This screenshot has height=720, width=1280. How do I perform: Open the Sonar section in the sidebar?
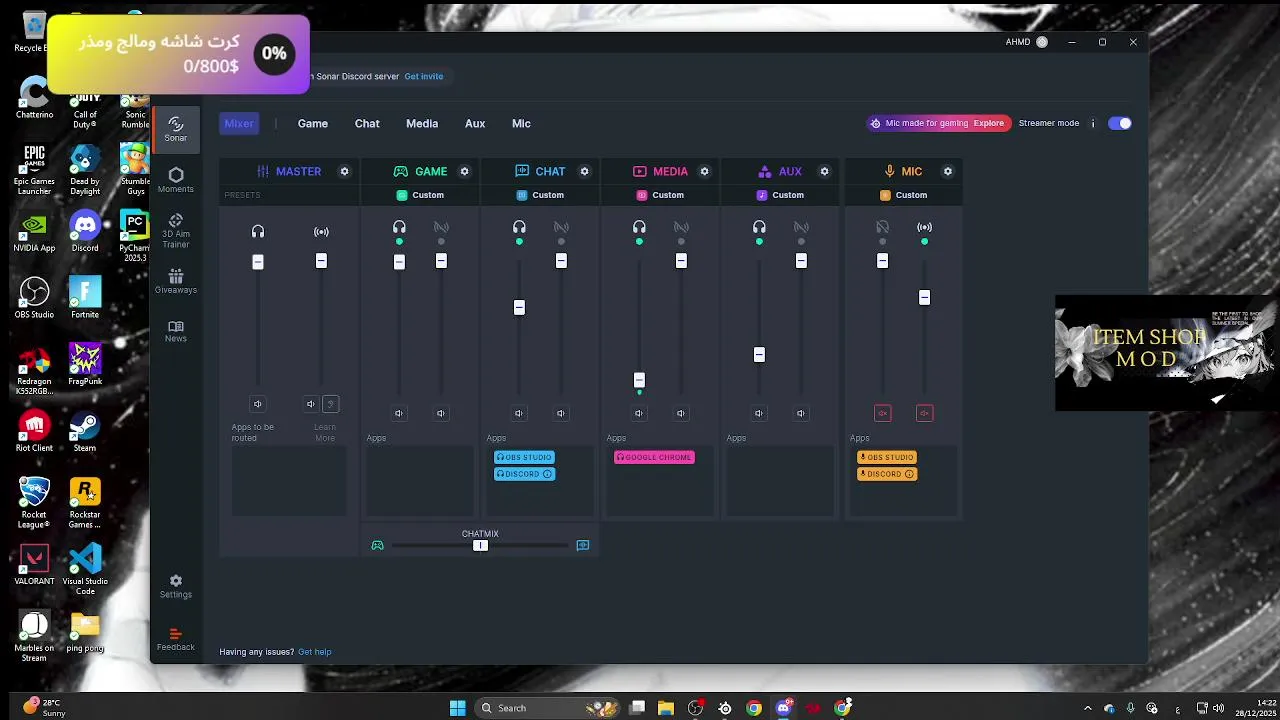tap(176, 128)
